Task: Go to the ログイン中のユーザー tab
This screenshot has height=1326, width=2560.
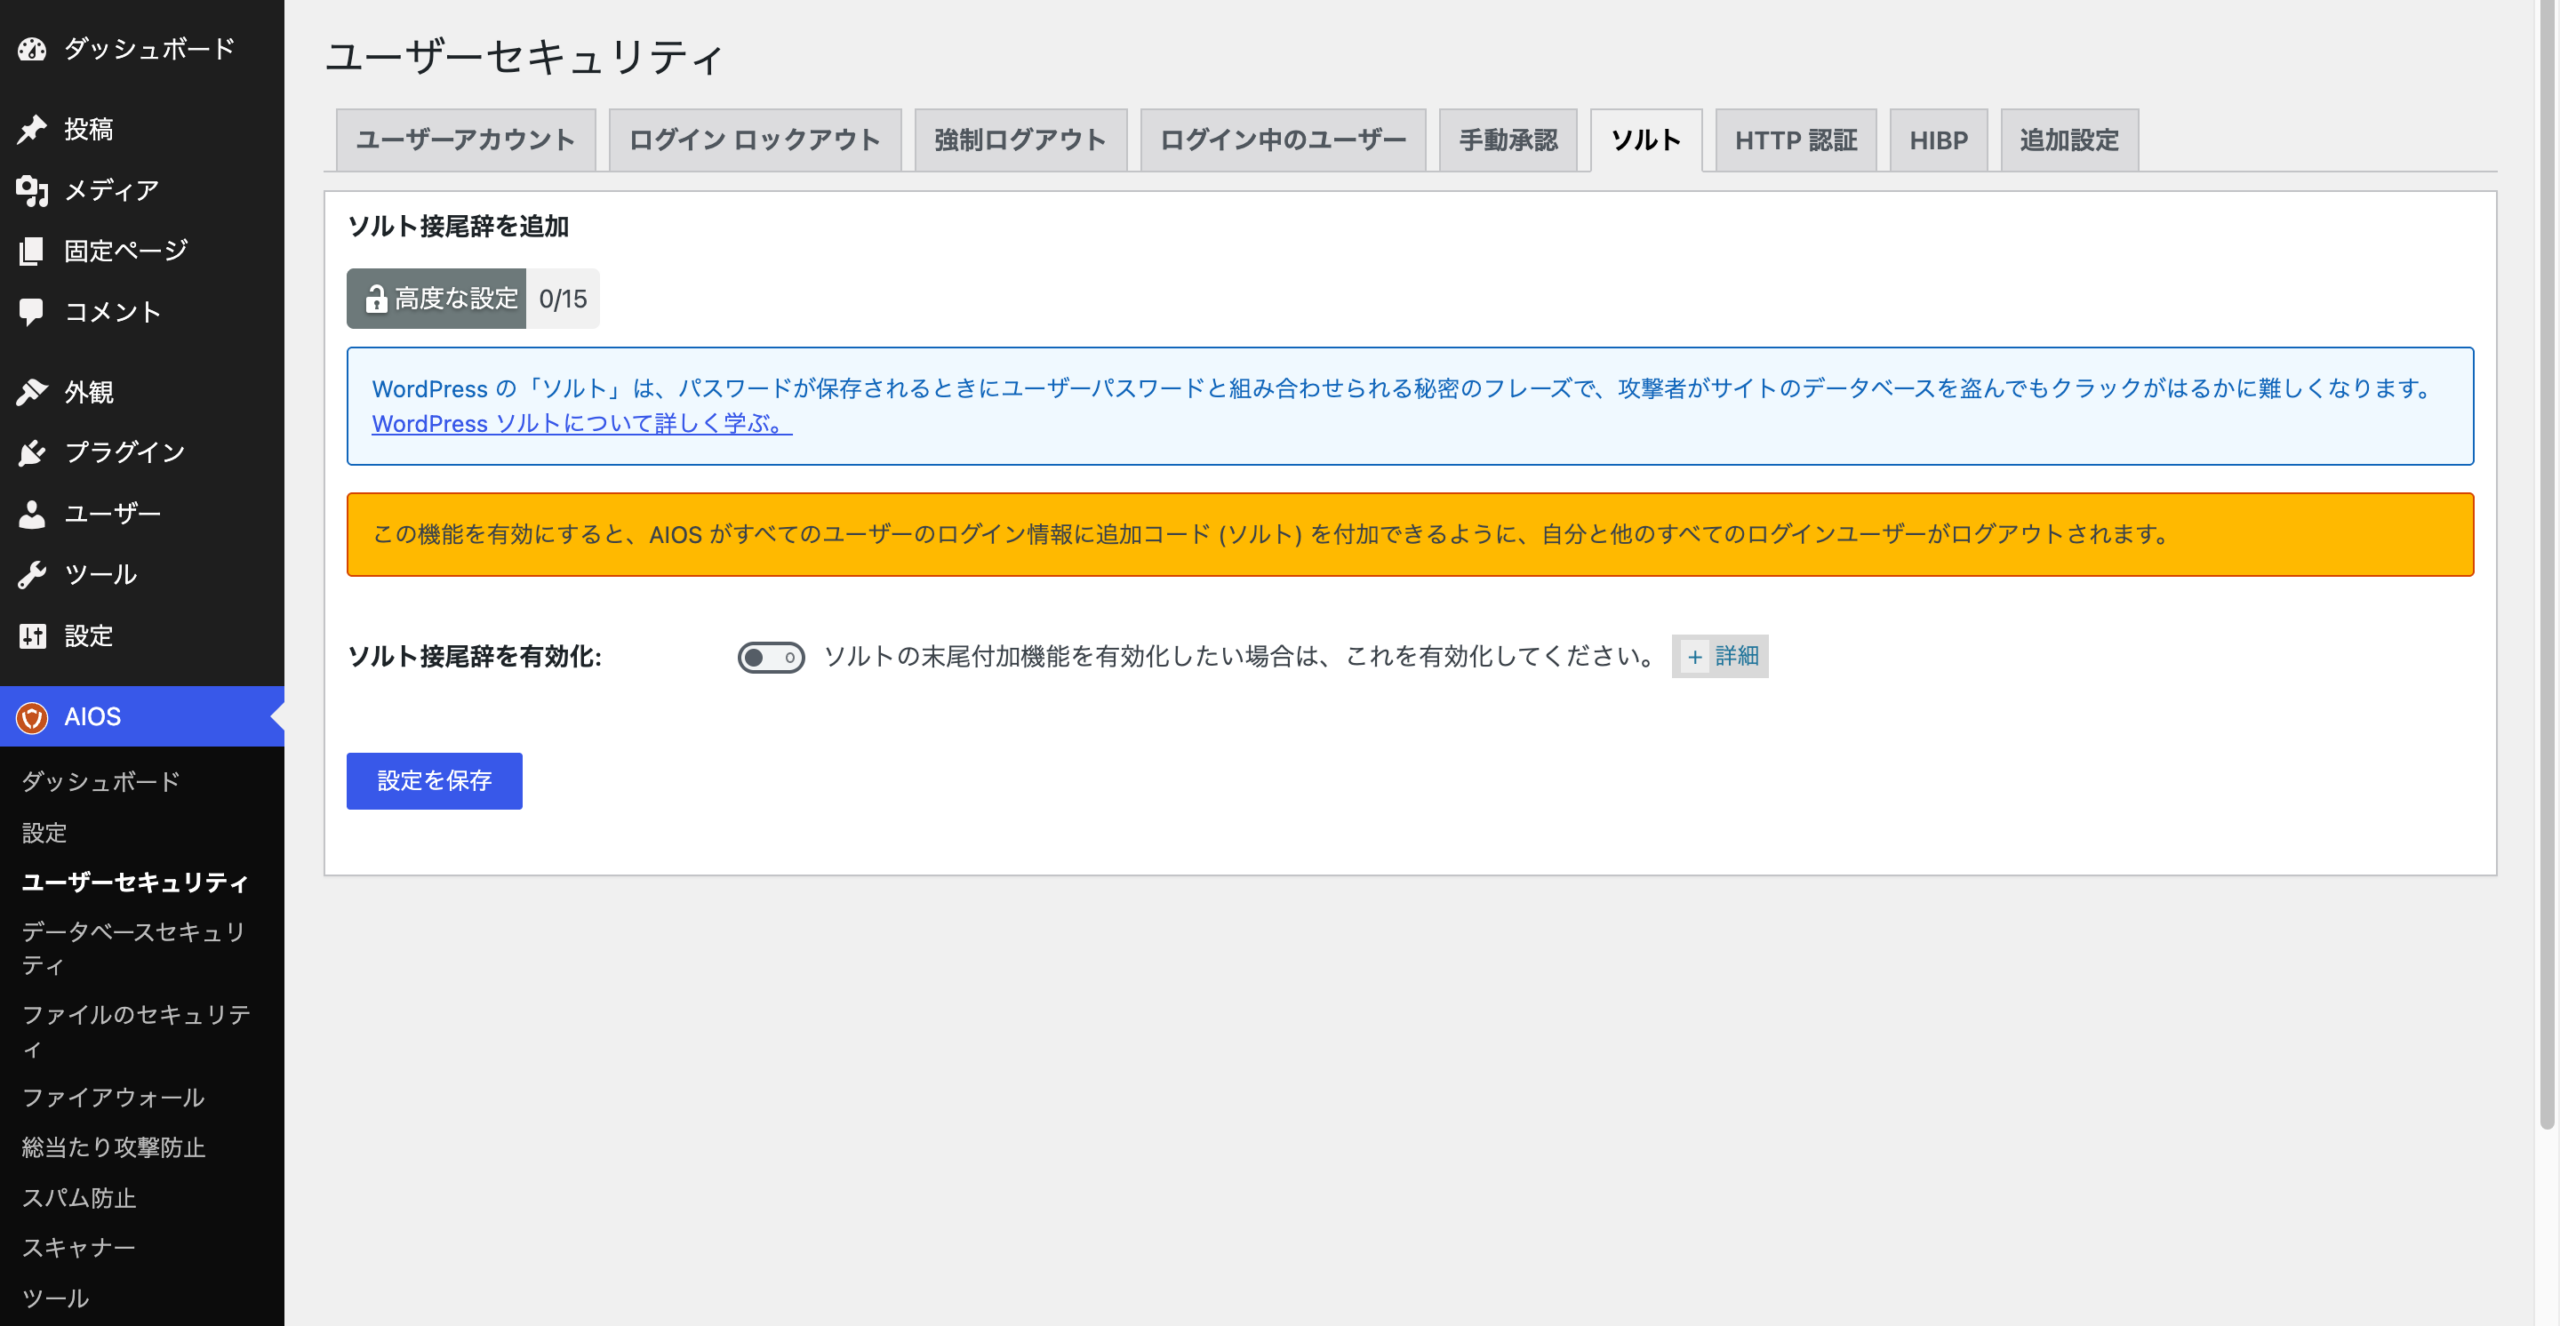Action: point(1283,140)
